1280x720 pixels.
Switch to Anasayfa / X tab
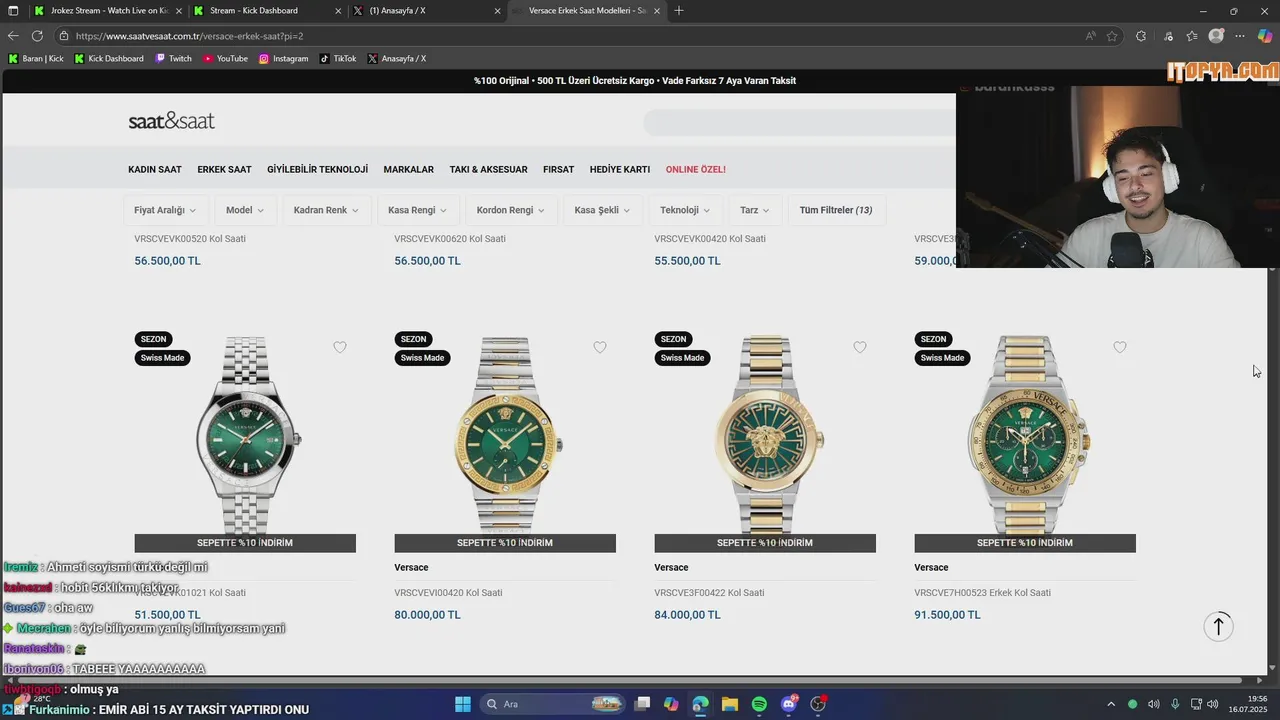coord(427,10)
